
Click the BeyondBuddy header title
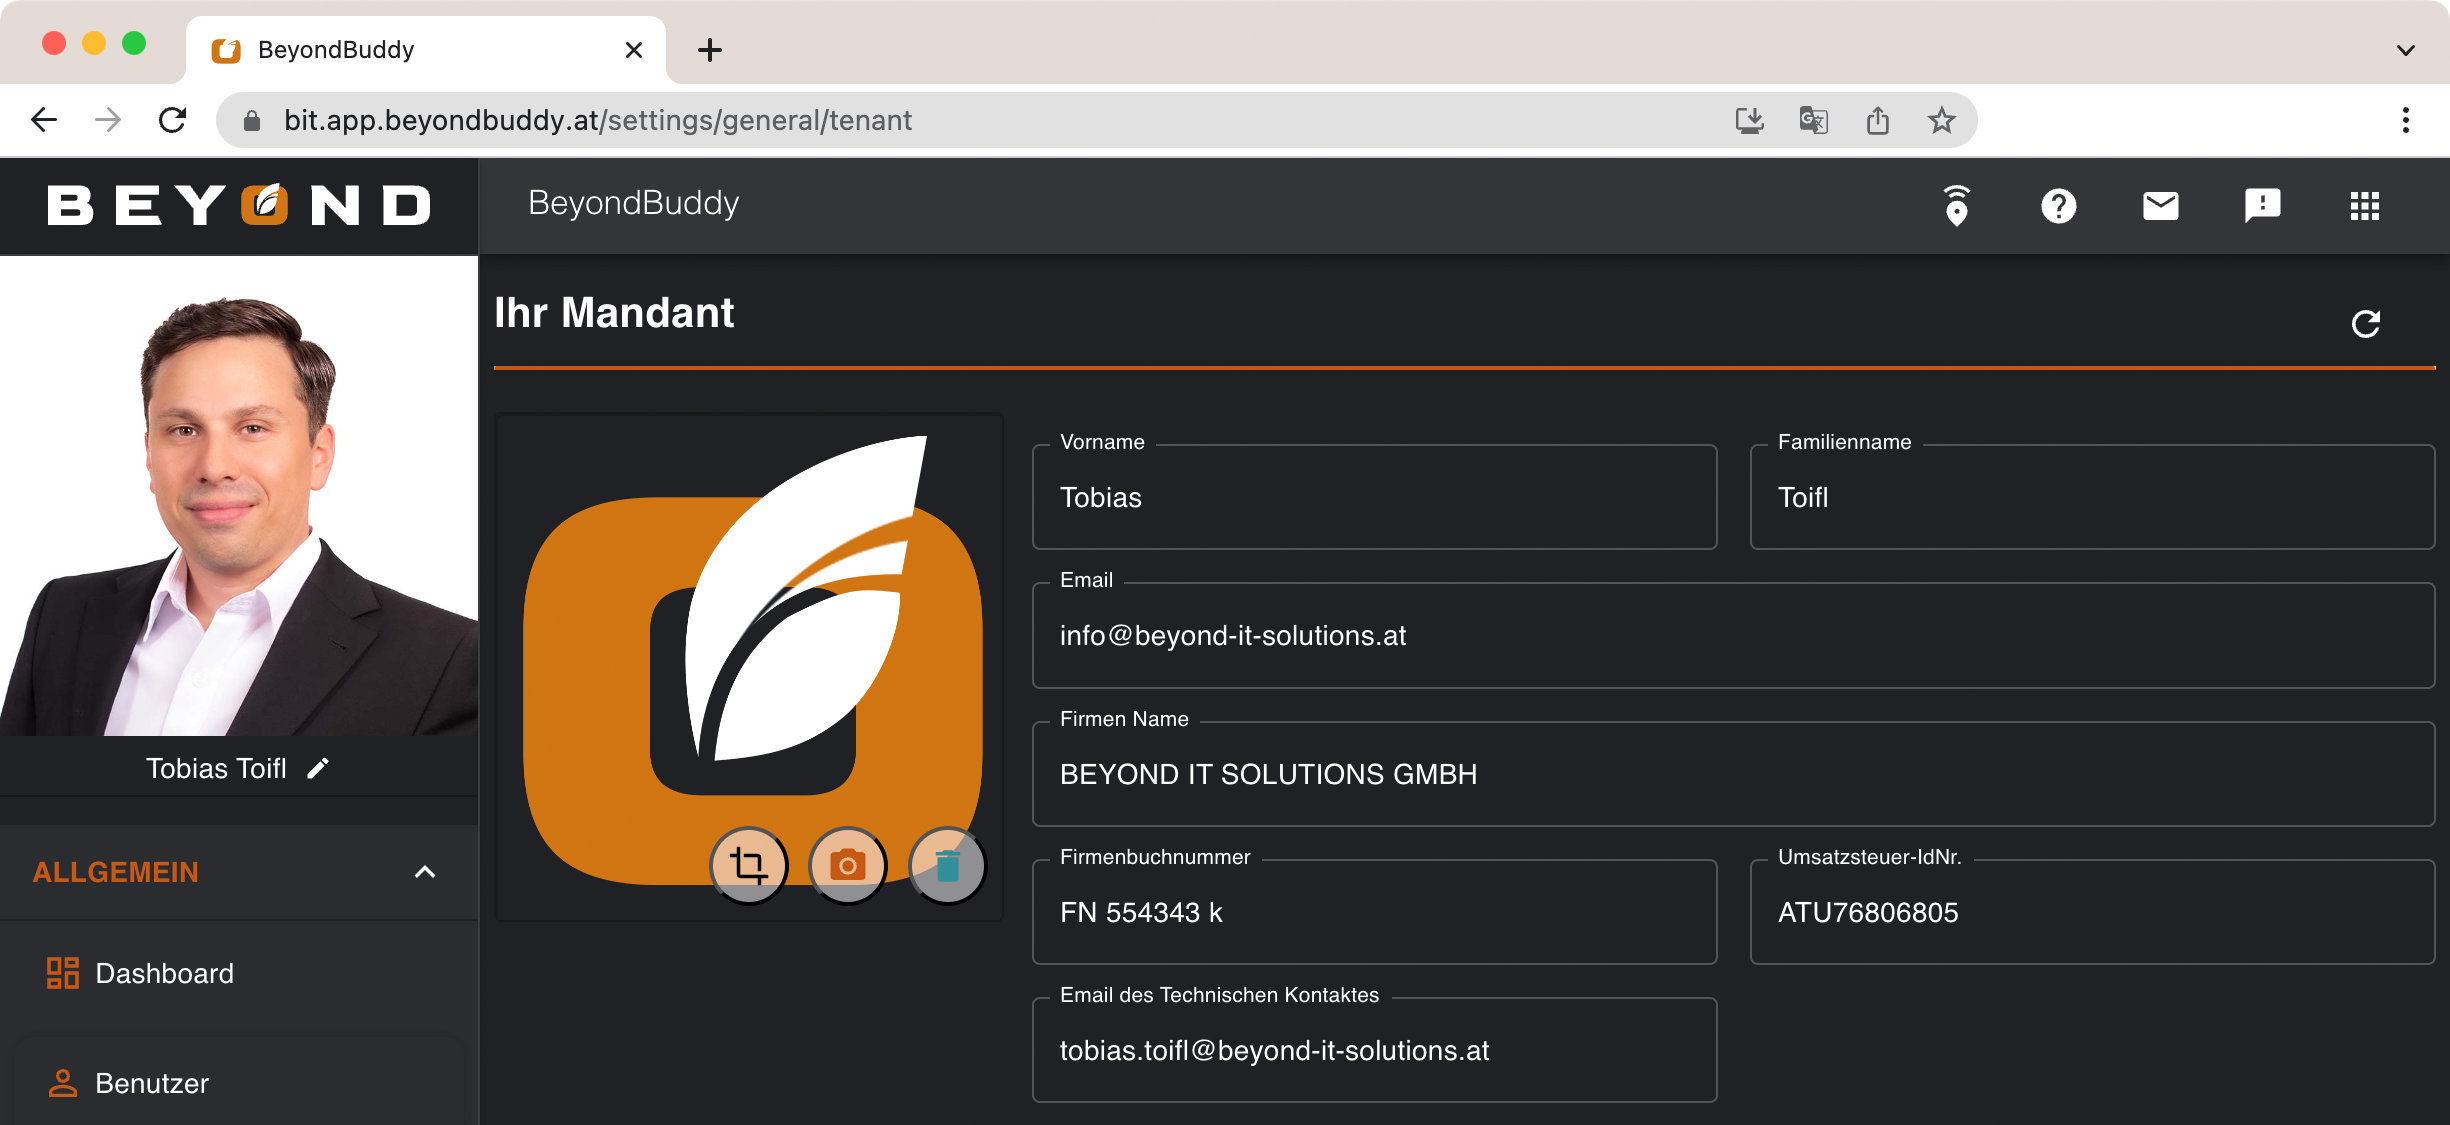pyautogui.click(x=633, y=203)
